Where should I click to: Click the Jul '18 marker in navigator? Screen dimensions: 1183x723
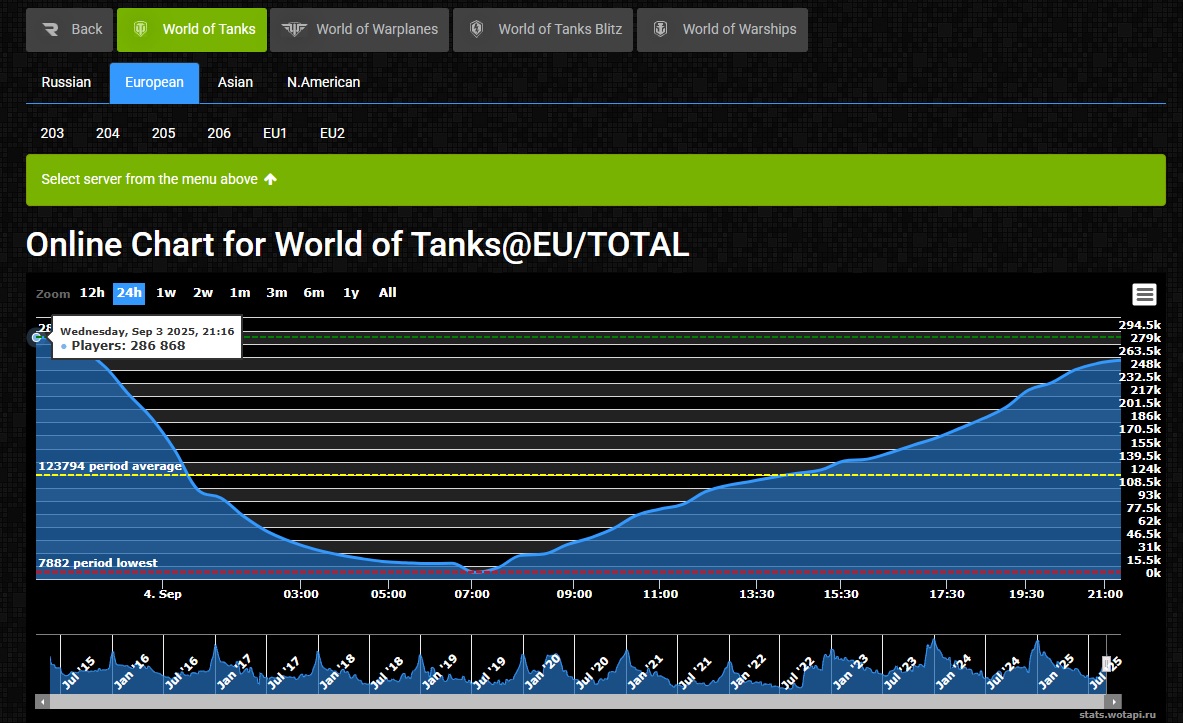click(x=389, y=672)
